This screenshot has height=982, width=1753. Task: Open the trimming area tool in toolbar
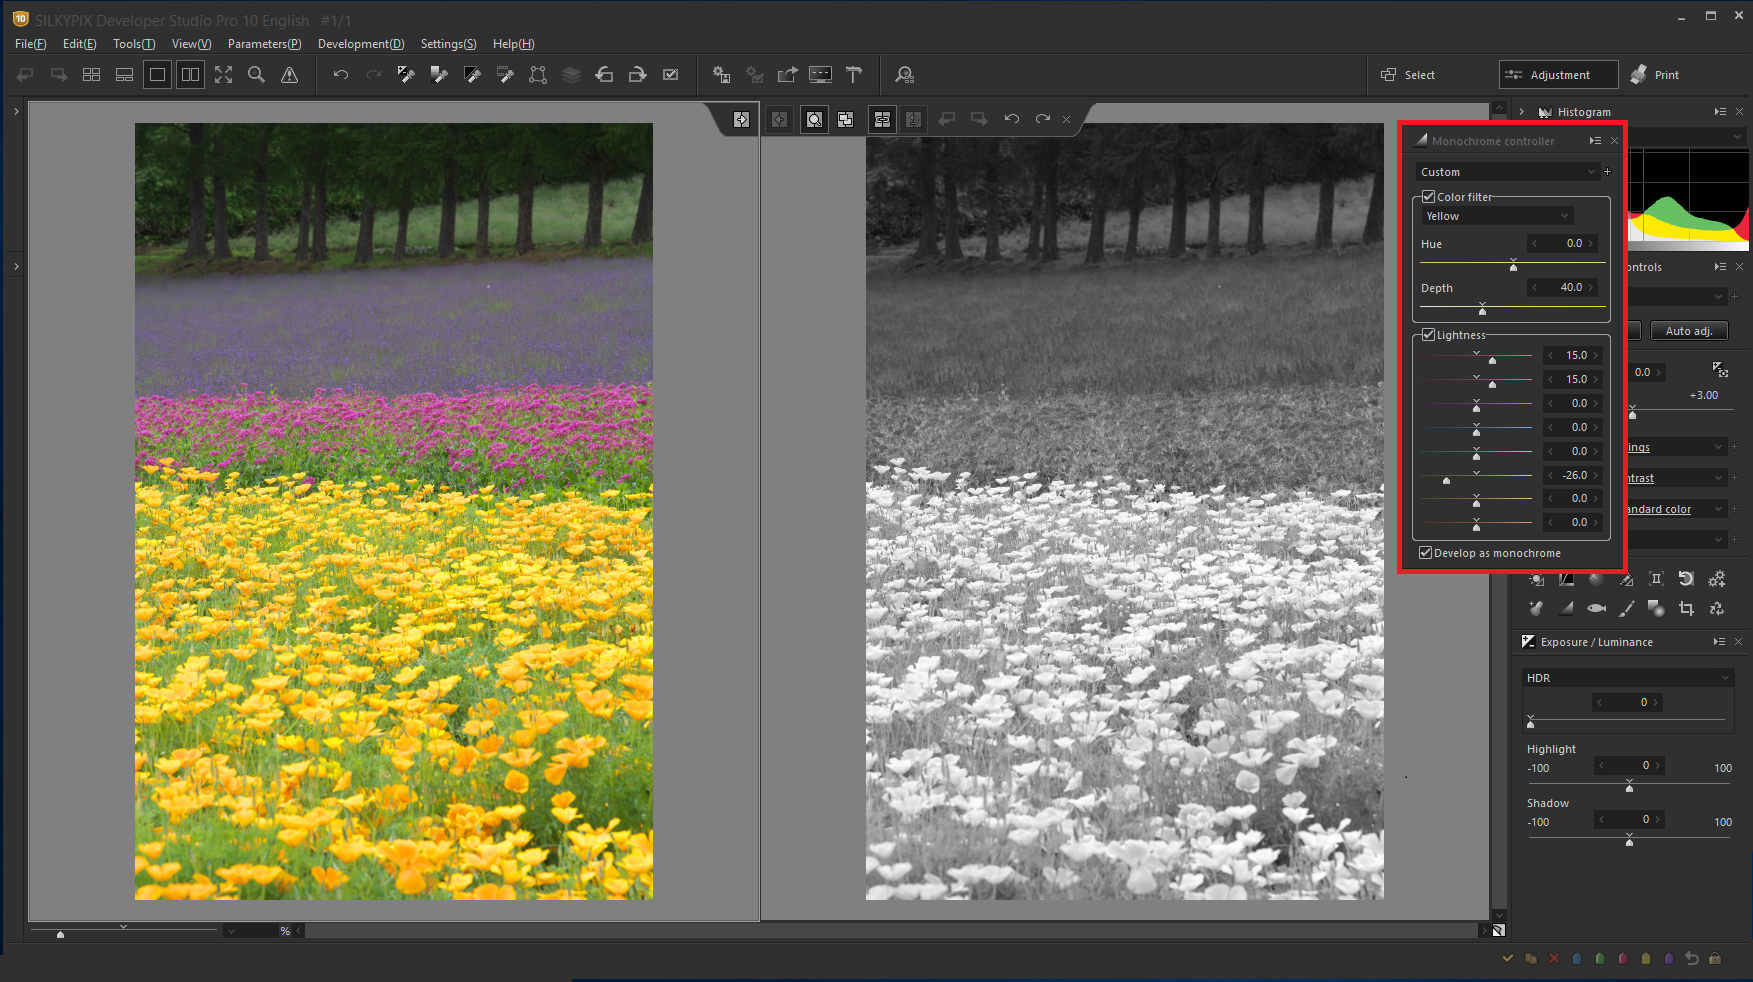click(538, 75)
